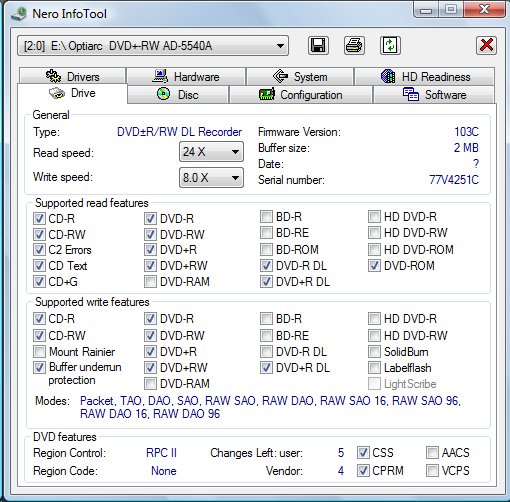Image resolution: width=510 pixels, height=502 pixels.
Task: Click the red X exit button
Action: tap(486, 45)
